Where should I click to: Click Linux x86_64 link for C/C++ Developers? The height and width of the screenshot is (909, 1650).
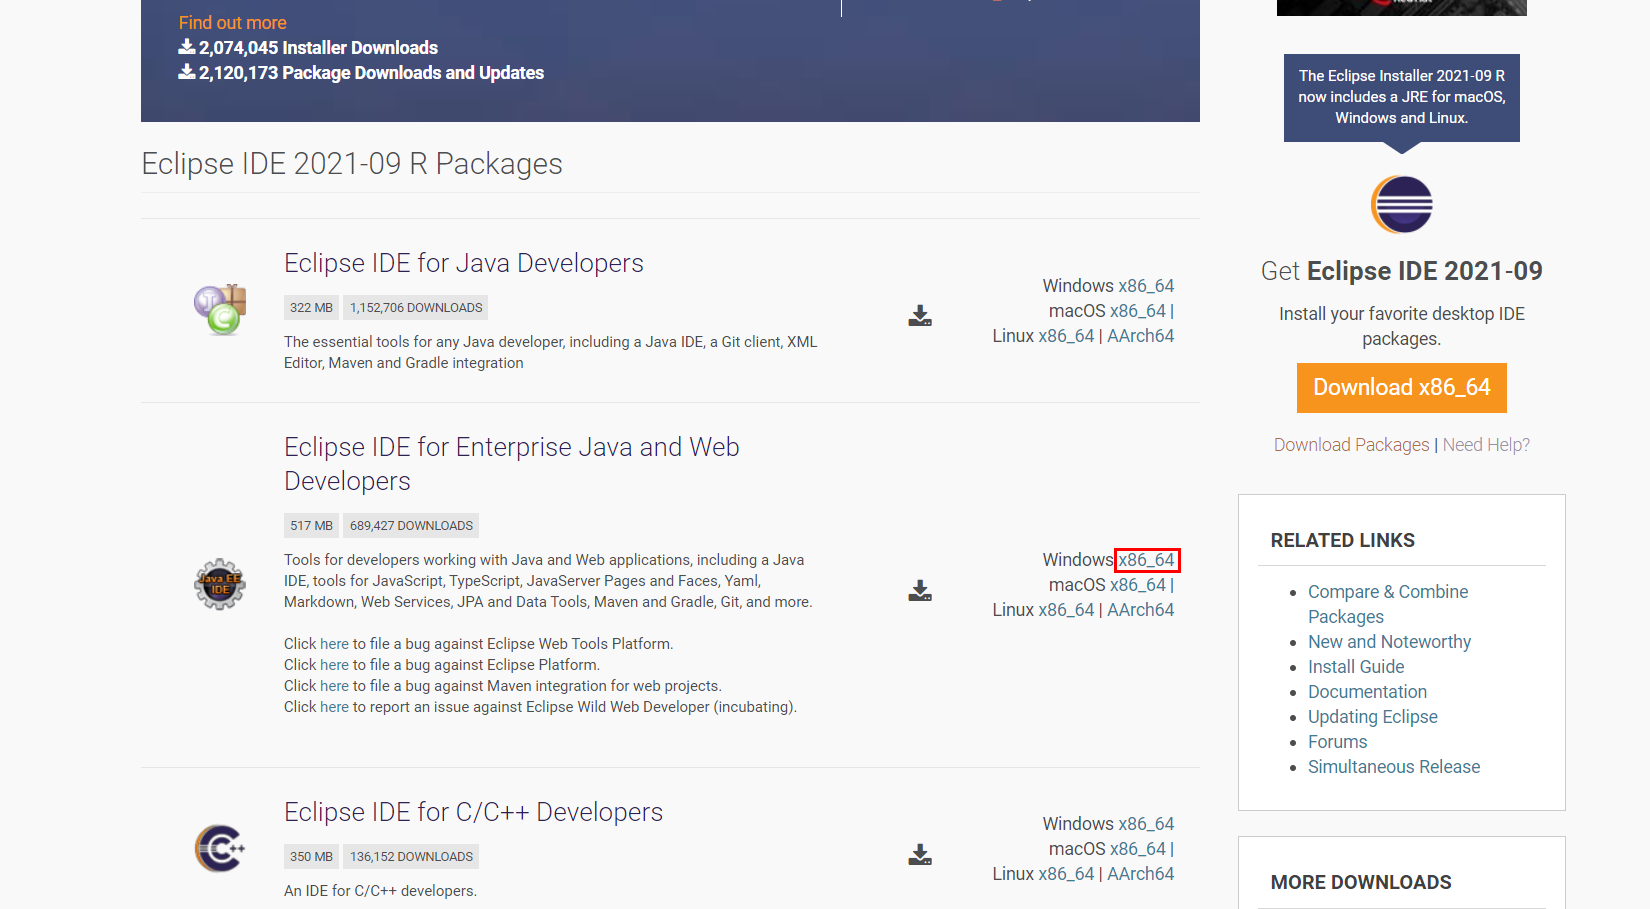(1067, 874)
